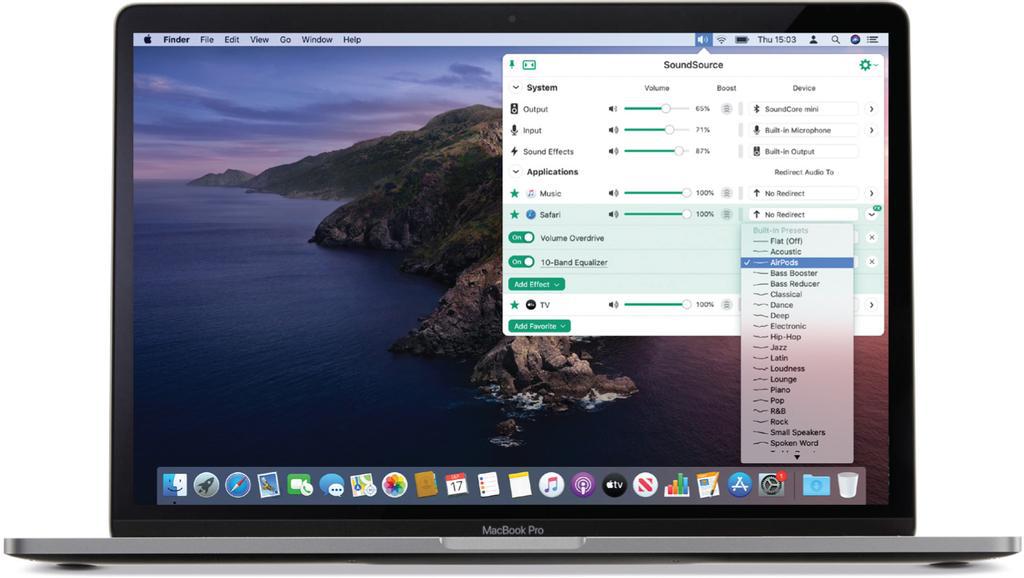This screenshot has width=1024, height=578.
Task: Open the File menu in the menu bar
Action: 207,40
